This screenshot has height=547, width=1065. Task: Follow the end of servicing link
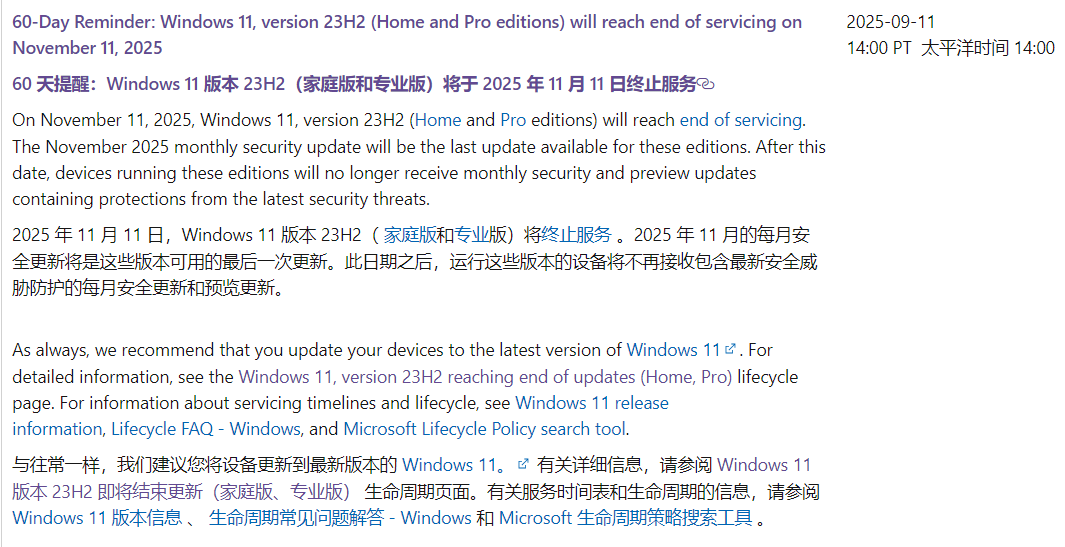(740, 120)
